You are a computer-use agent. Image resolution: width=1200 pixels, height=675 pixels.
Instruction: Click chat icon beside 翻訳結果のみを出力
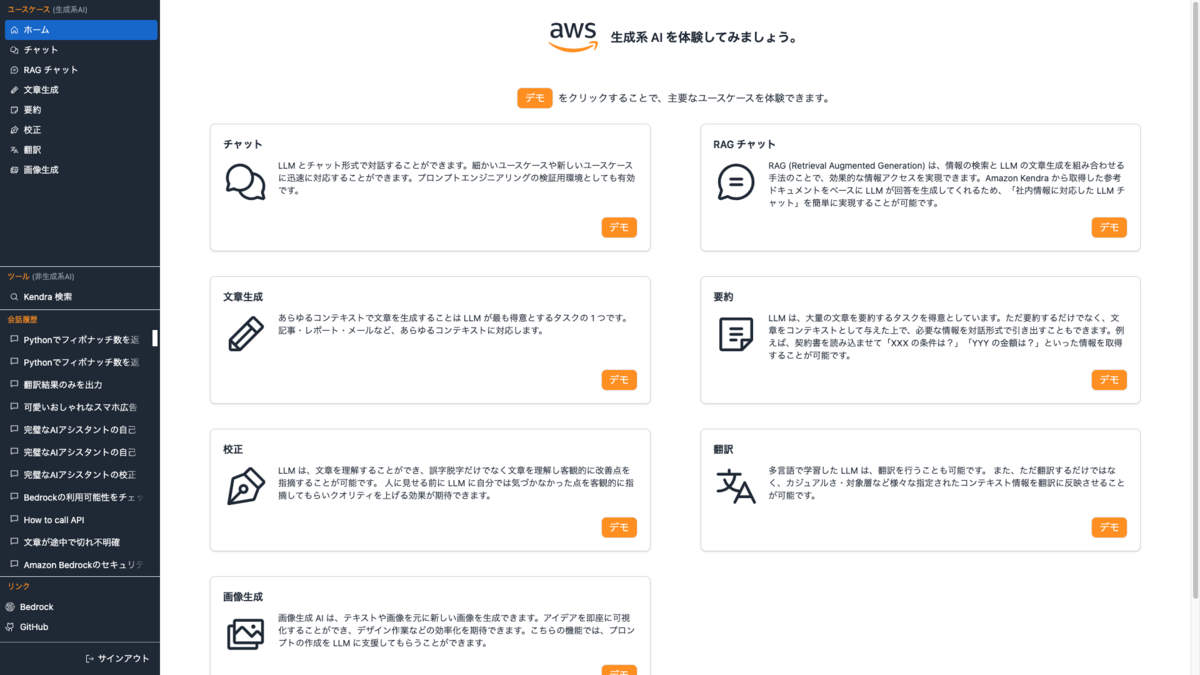coord(14,385)
